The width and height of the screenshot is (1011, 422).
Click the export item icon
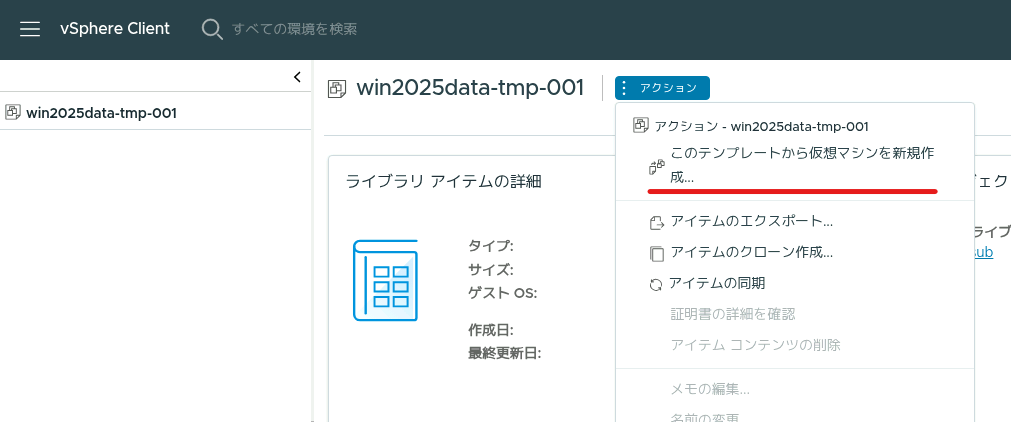click(x=656, y=223)
